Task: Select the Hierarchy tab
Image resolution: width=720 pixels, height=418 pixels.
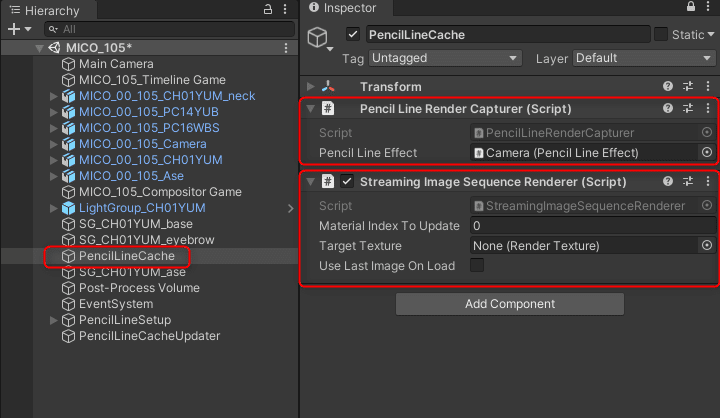Action: [x=50, y=9]
